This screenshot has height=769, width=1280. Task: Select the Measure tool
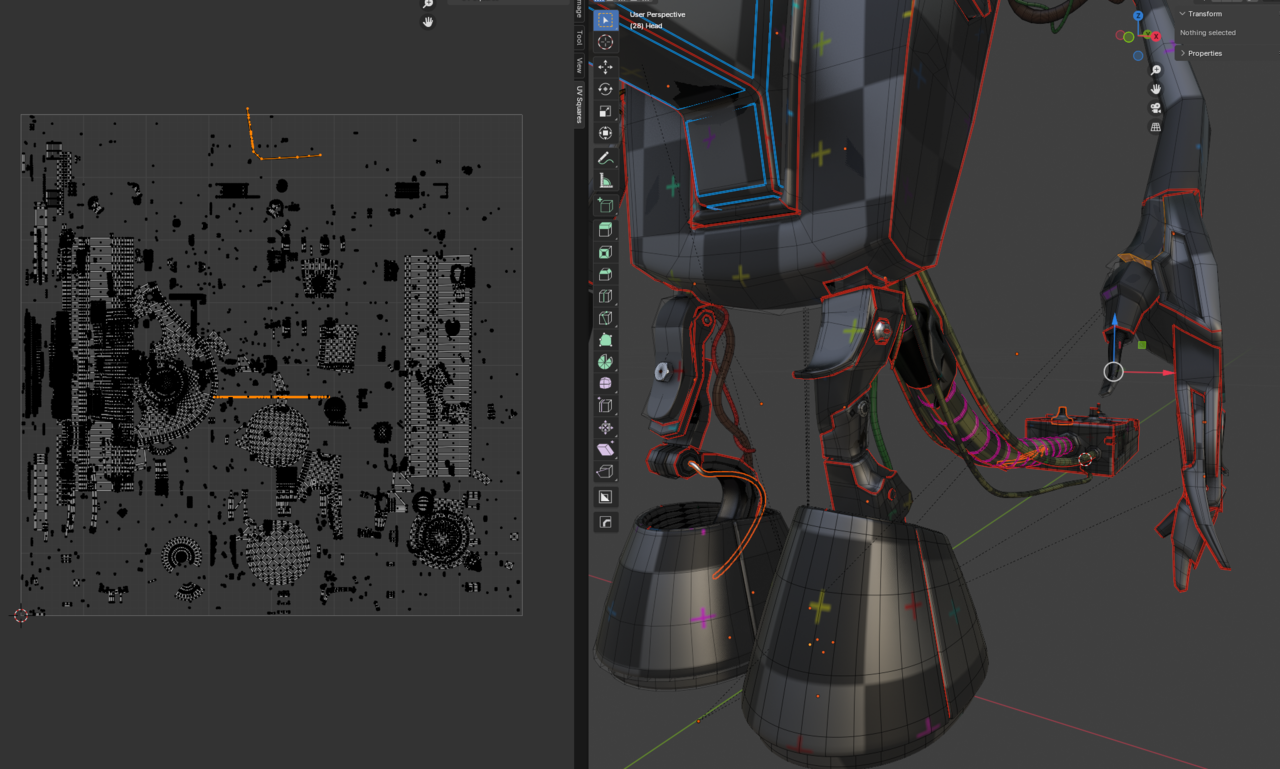click(605, 181)
